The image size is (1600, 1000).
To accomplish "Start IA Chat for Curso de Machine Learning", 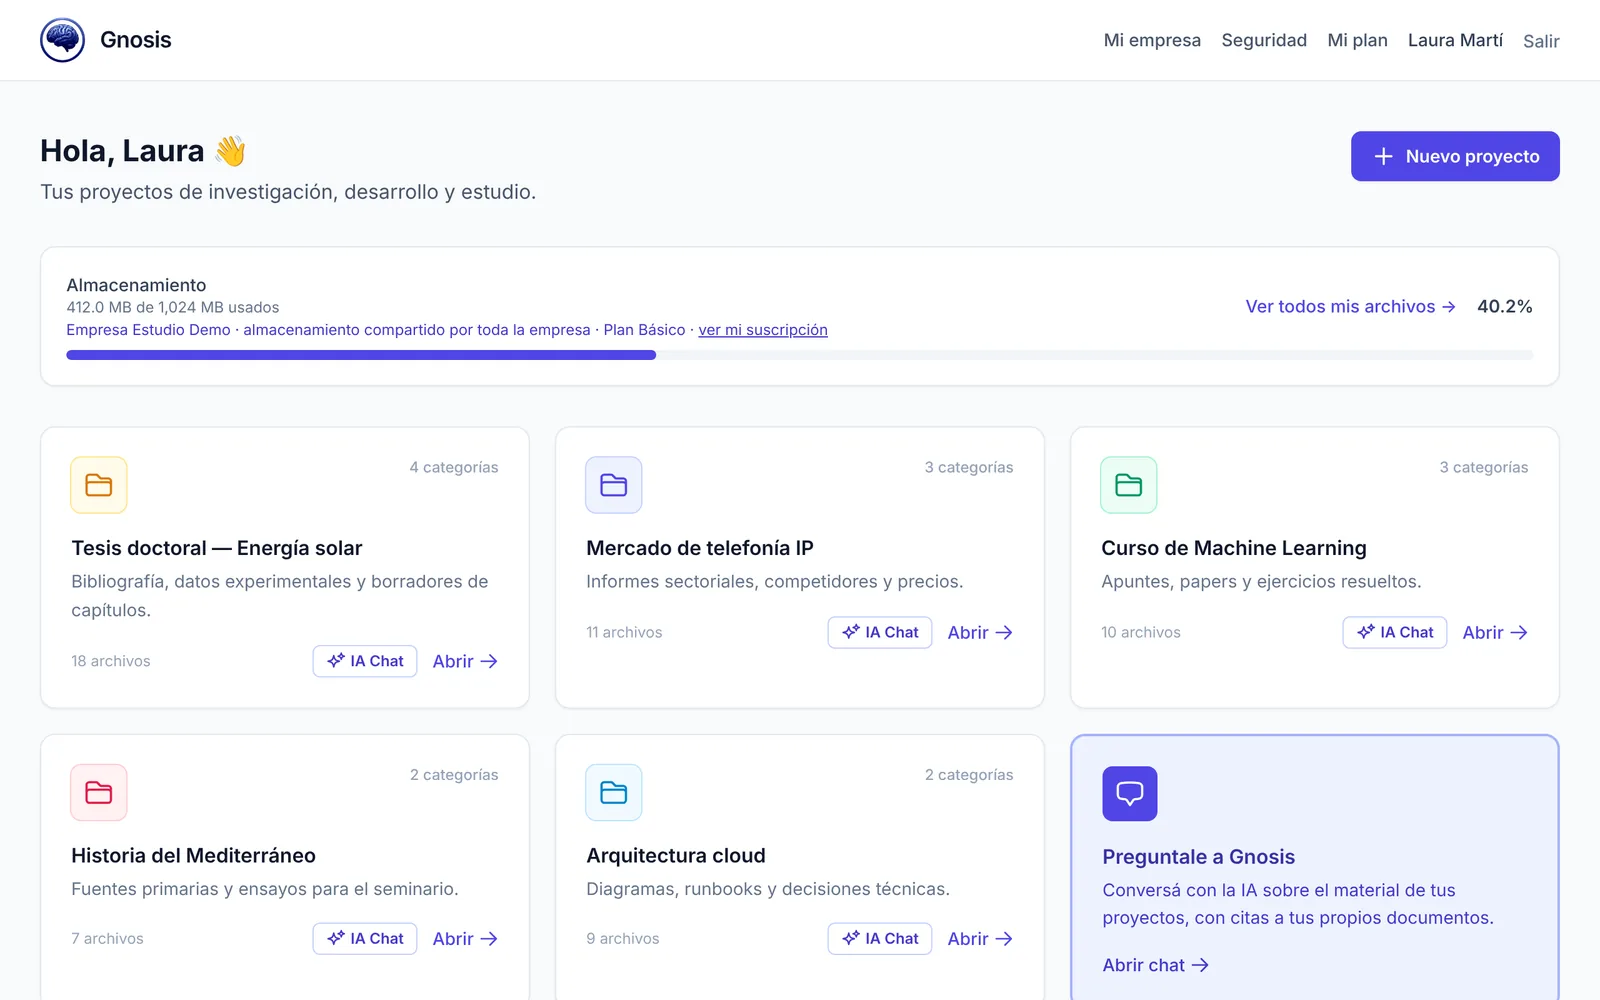I will (1395, 632).
